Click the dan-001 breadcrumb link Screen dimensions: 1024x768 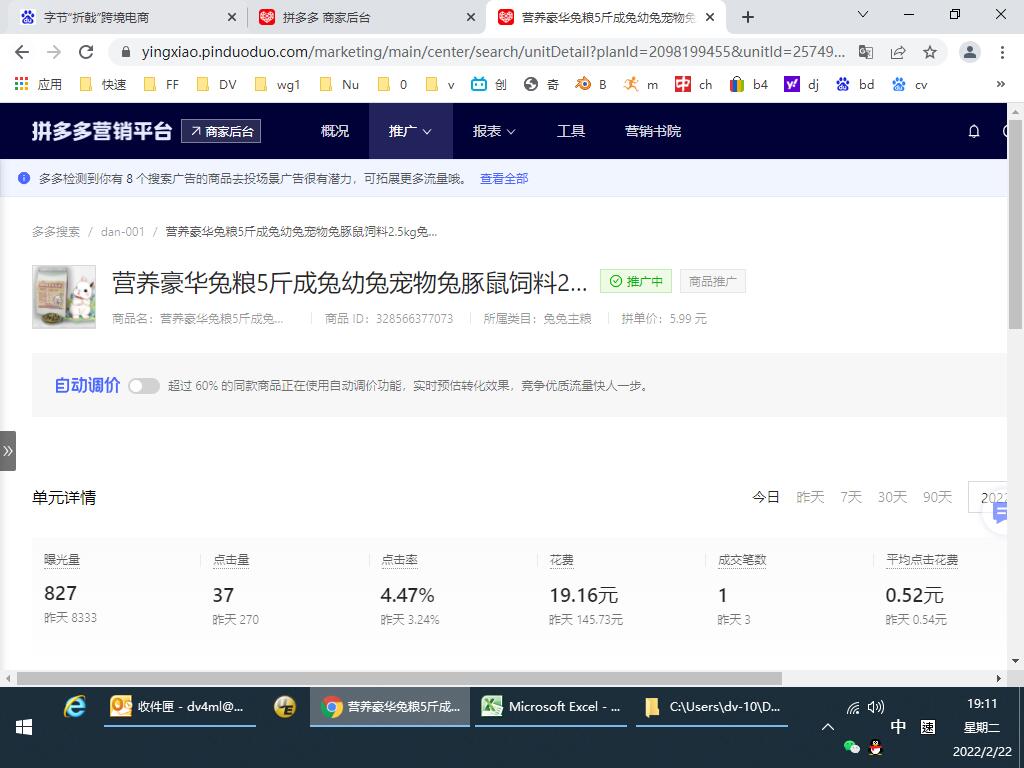[x=122, y=232]
